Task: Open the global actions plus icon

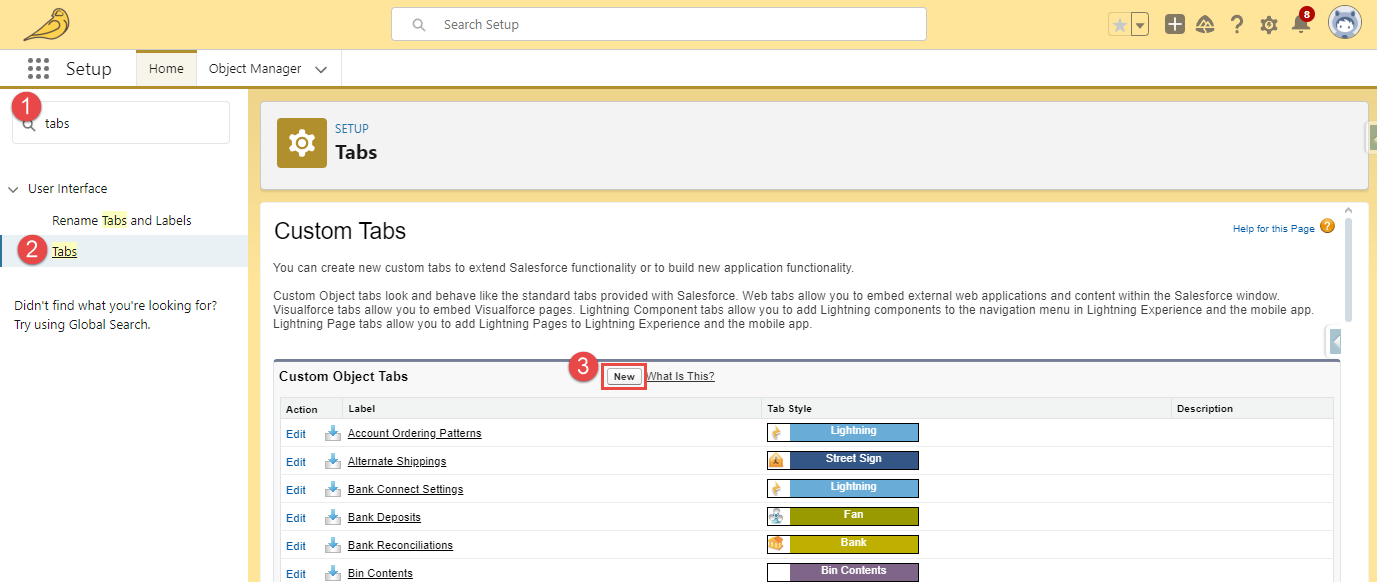Action: [1175, 25]
